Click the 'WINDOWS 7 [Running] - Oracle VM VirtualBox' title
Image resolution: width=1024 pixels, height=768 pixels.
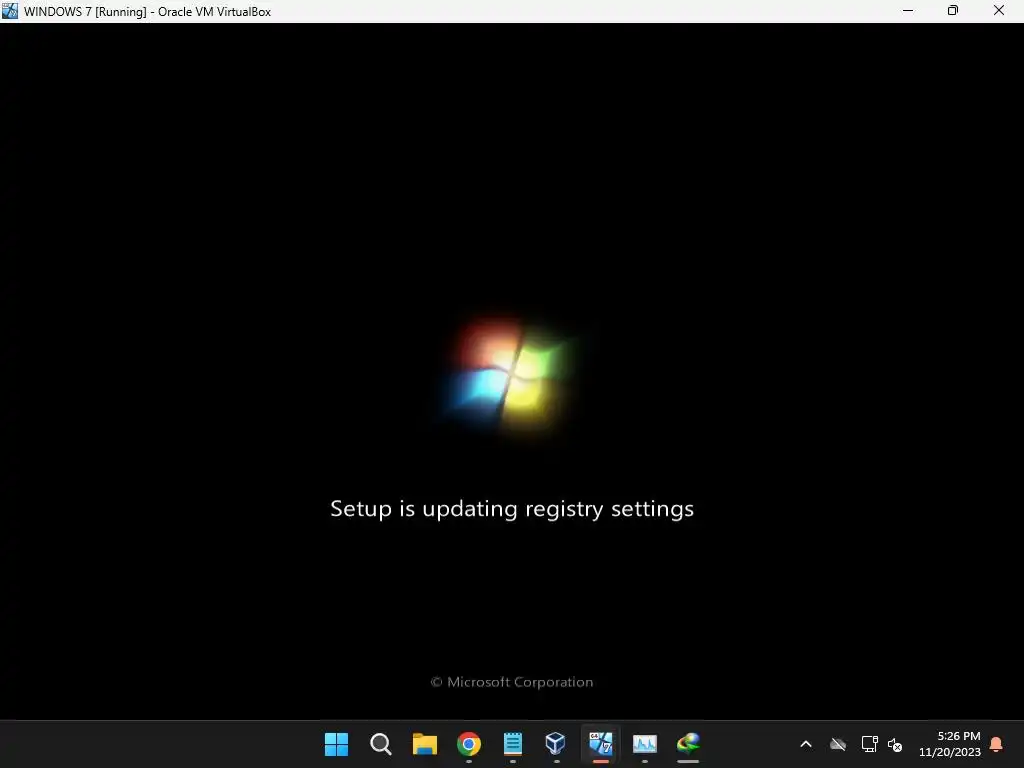(148, 11)
